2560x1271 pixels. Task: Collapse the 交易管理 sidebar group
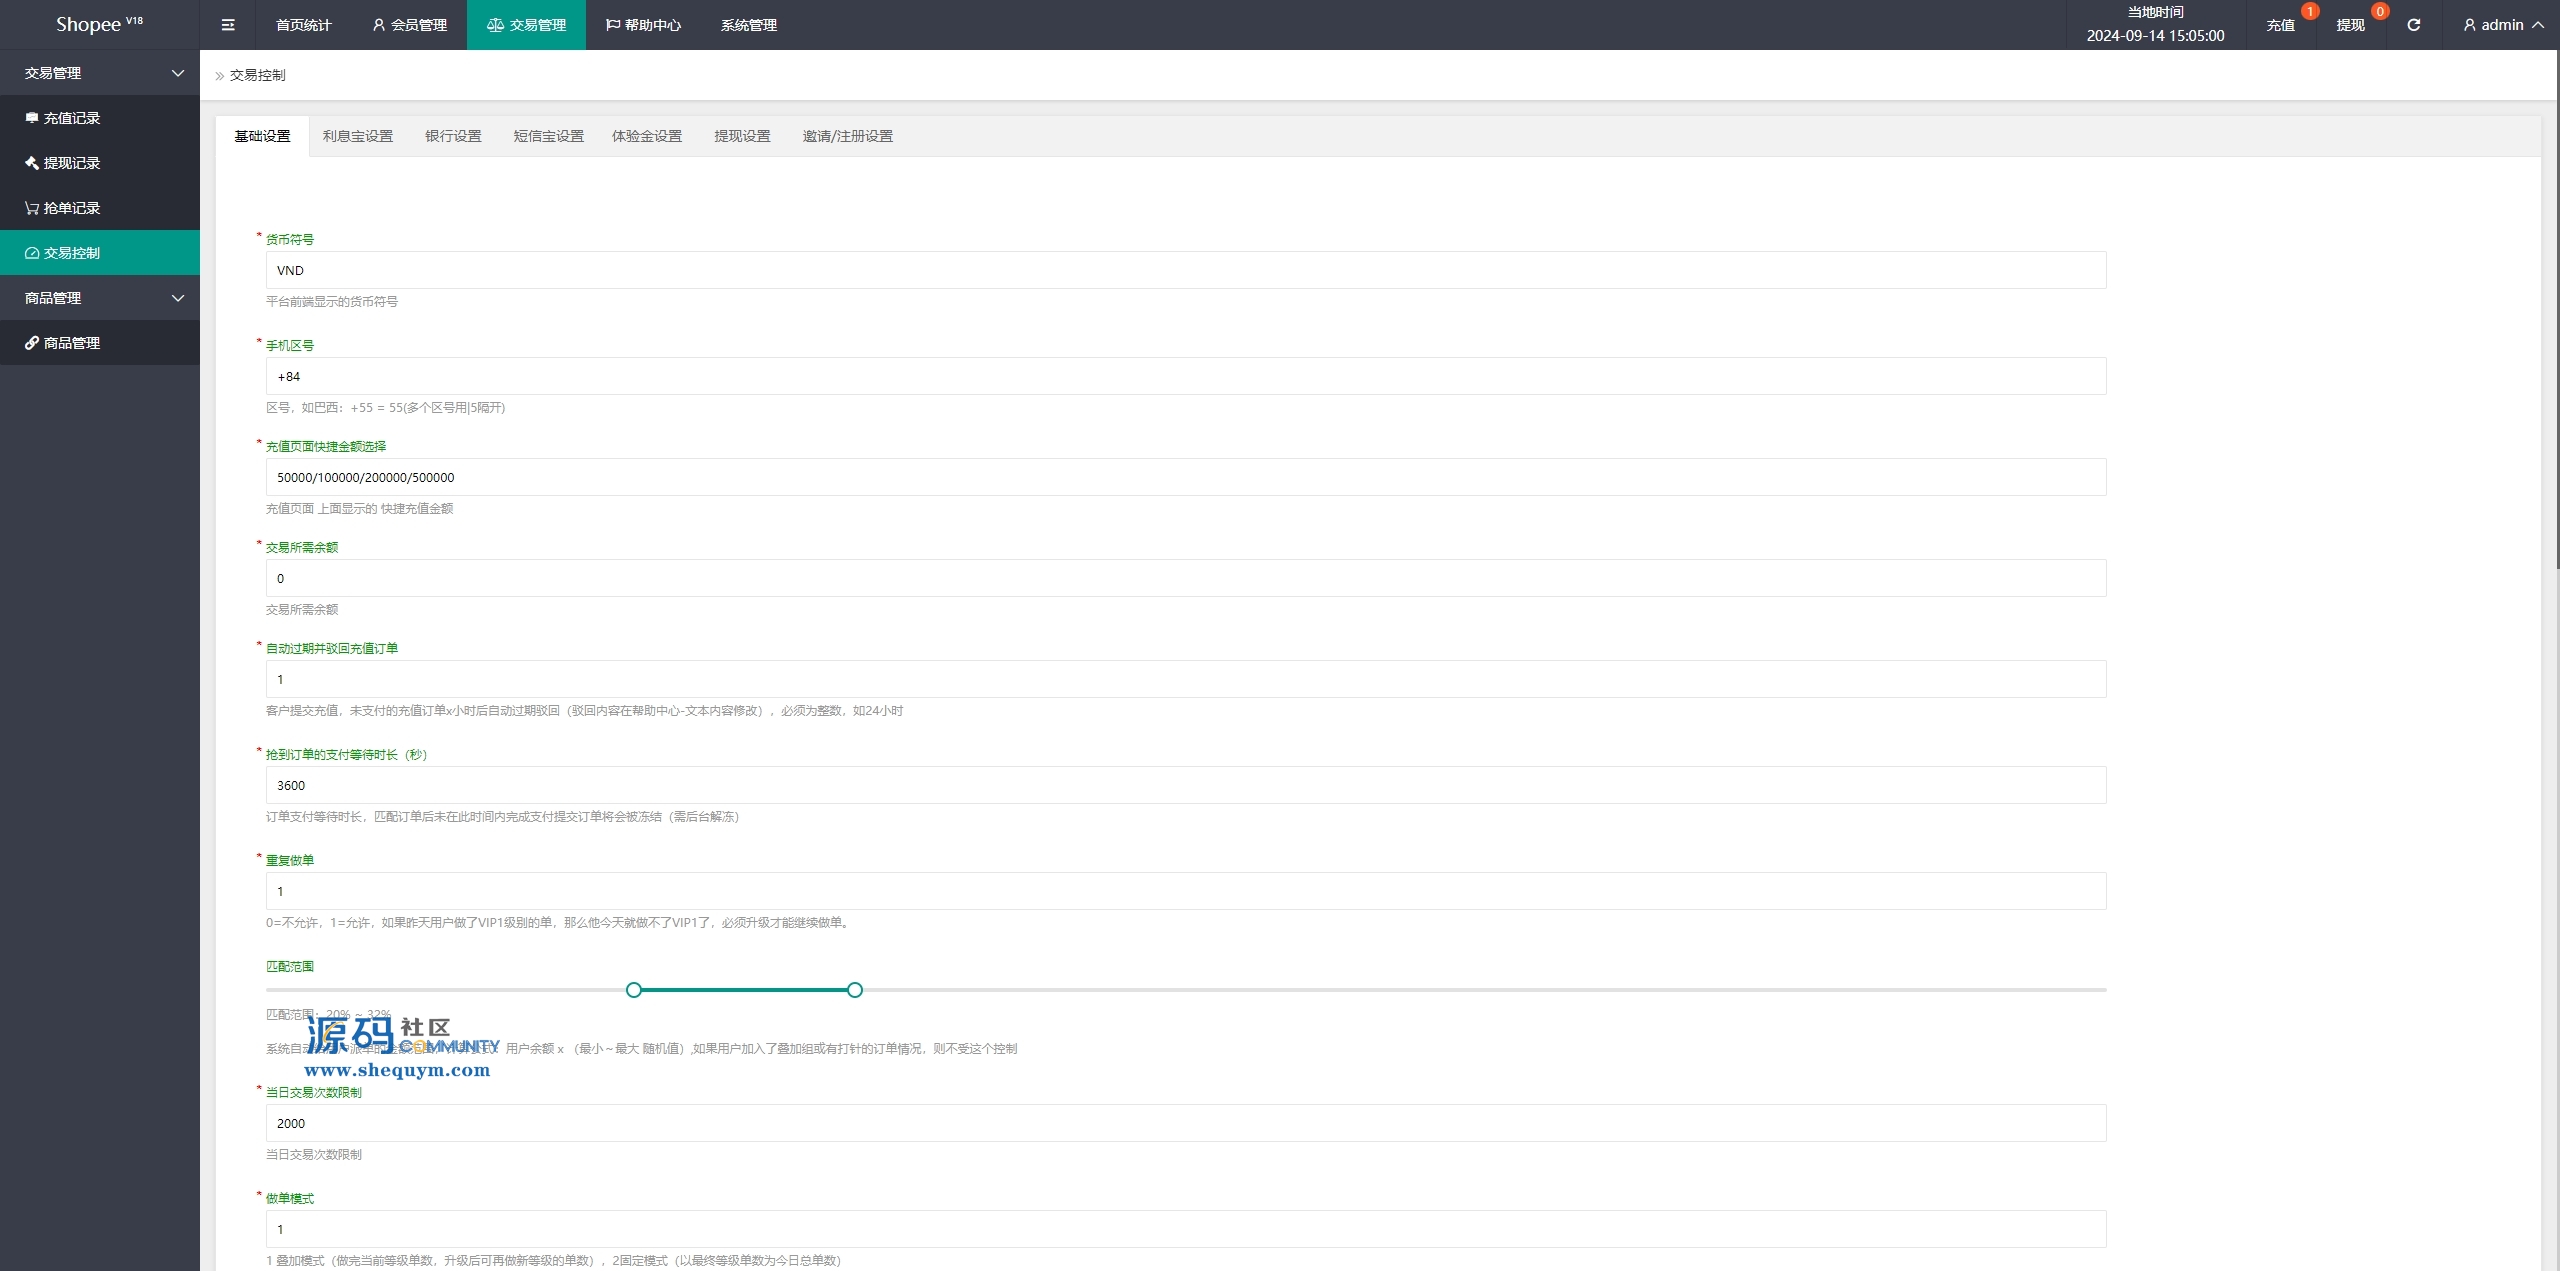100,73
